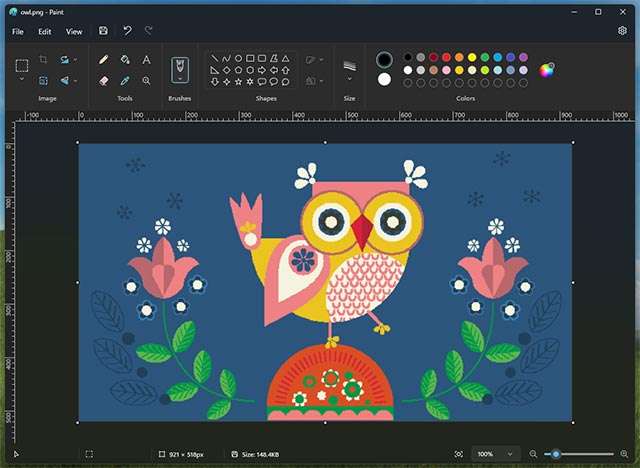Screen dimensions: 640x468
Task: Open the File menu
Action: 18,31
